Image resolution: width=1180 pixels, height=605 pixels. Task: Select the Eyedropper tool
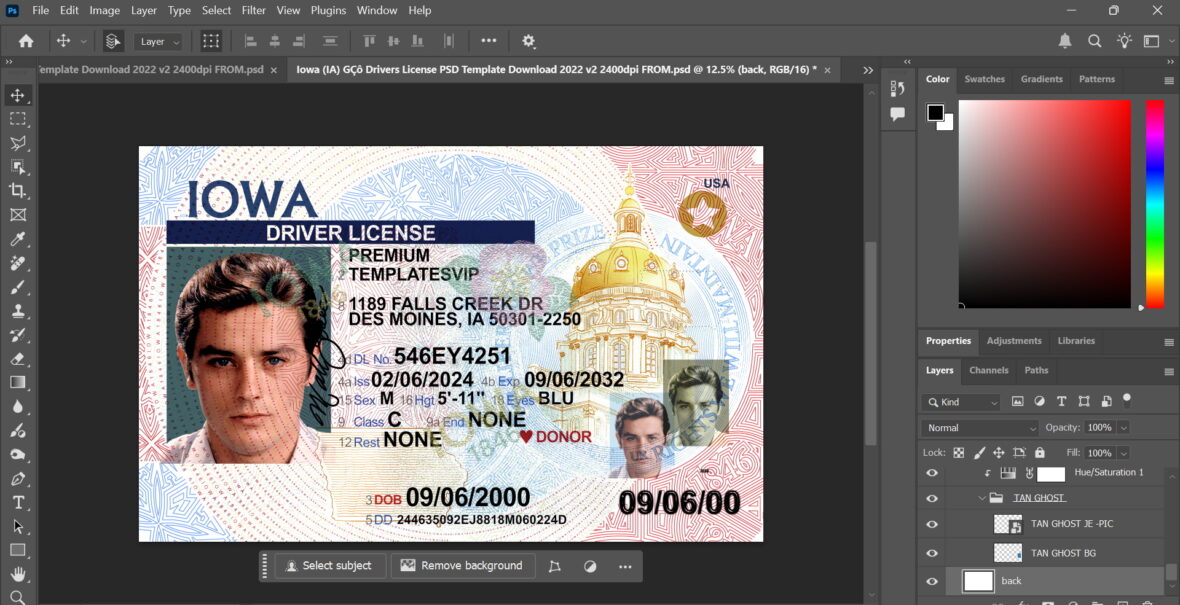pos(16,239)
